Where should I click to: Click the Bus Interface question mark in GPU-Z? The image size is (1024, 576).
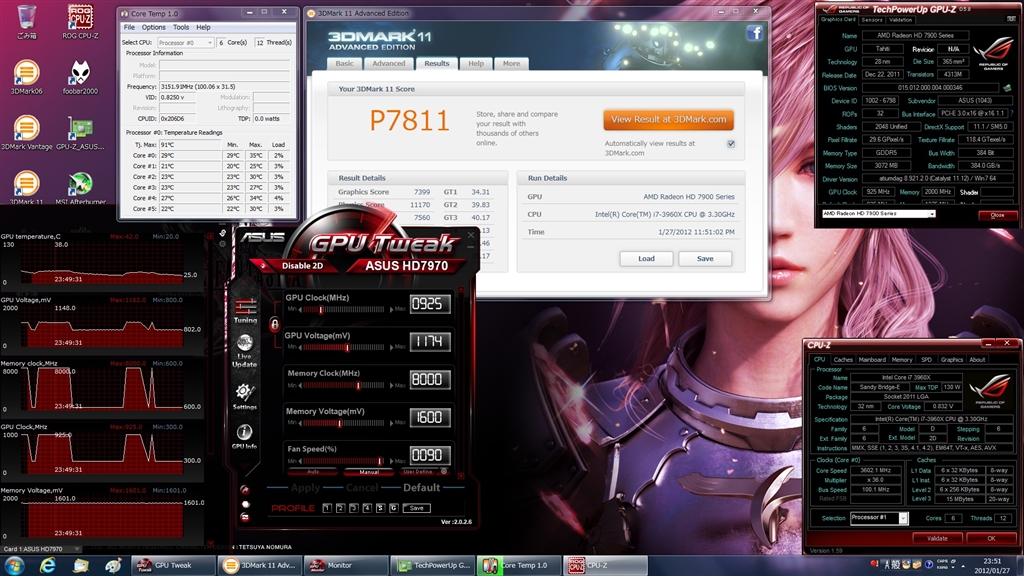(1012, 114)
